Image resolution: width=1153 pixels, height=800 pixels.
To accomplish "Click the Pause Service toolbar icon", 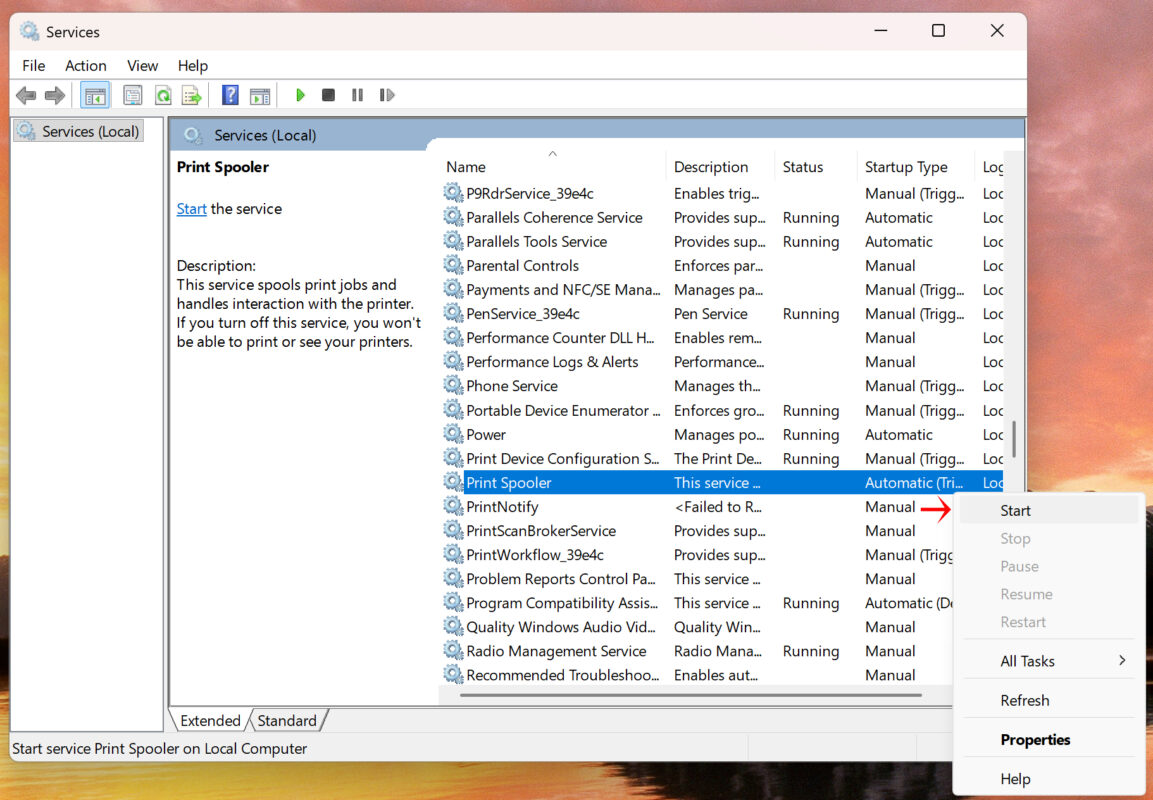I will pos(357,95).
